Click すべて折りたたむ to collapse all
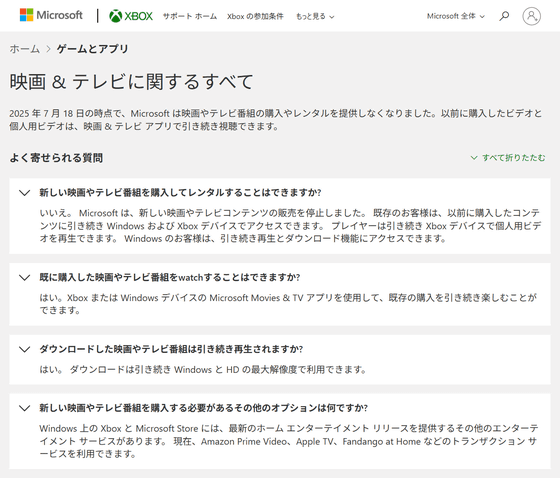560x478 pixels. 508,158
